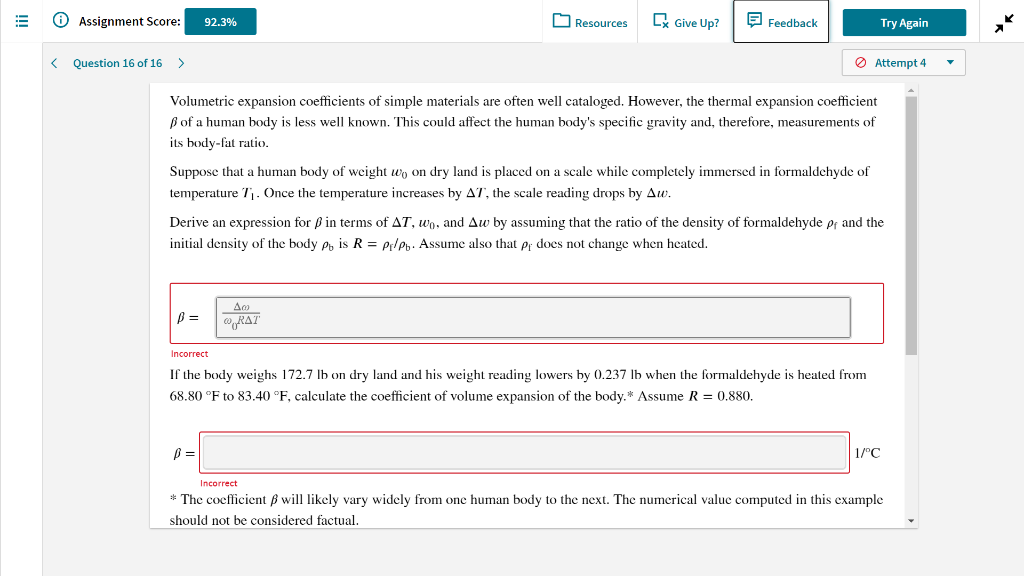Click the Give Up? button
Image resolution: width=1024 pixels, height=576 pixels.
[x=685, y=21]
